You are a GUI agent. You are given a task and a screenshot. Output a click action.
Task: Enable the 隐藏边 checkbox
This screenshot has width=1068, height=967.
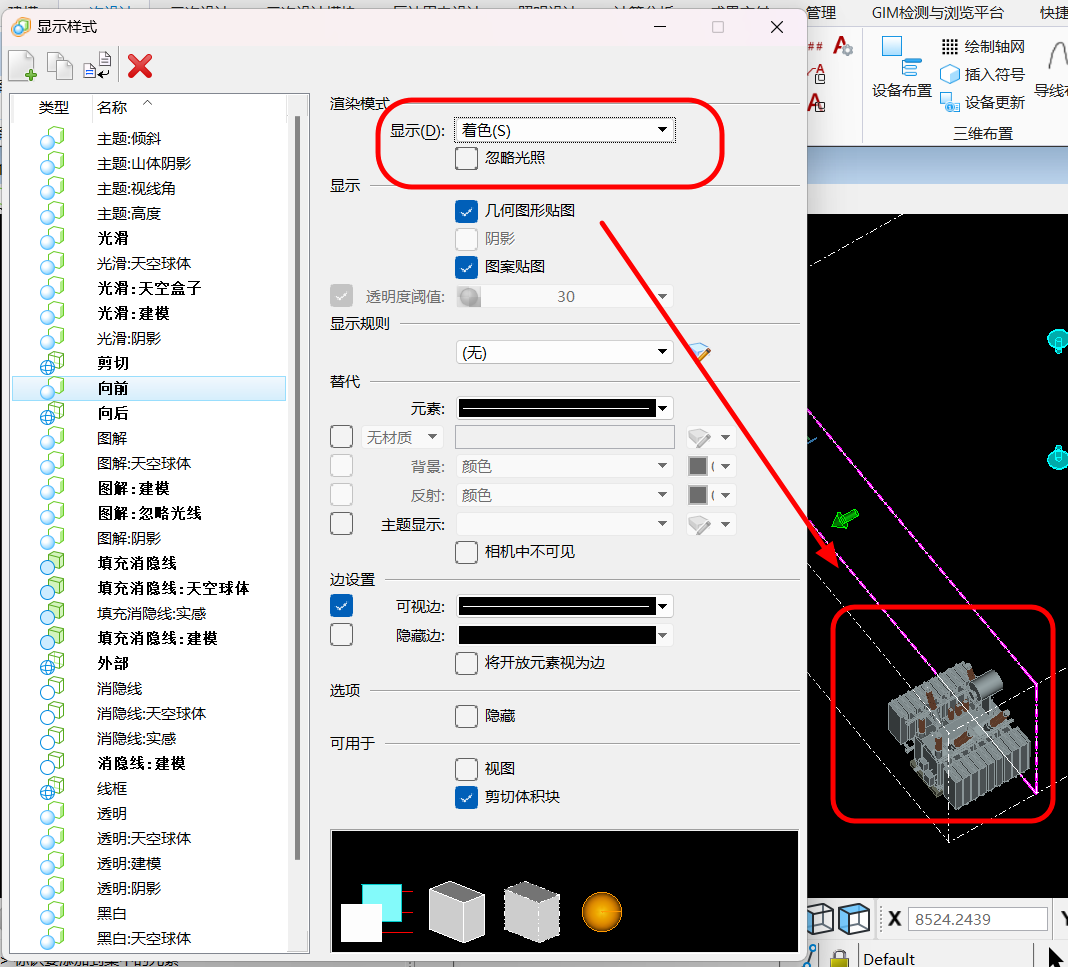pos(341,635)
